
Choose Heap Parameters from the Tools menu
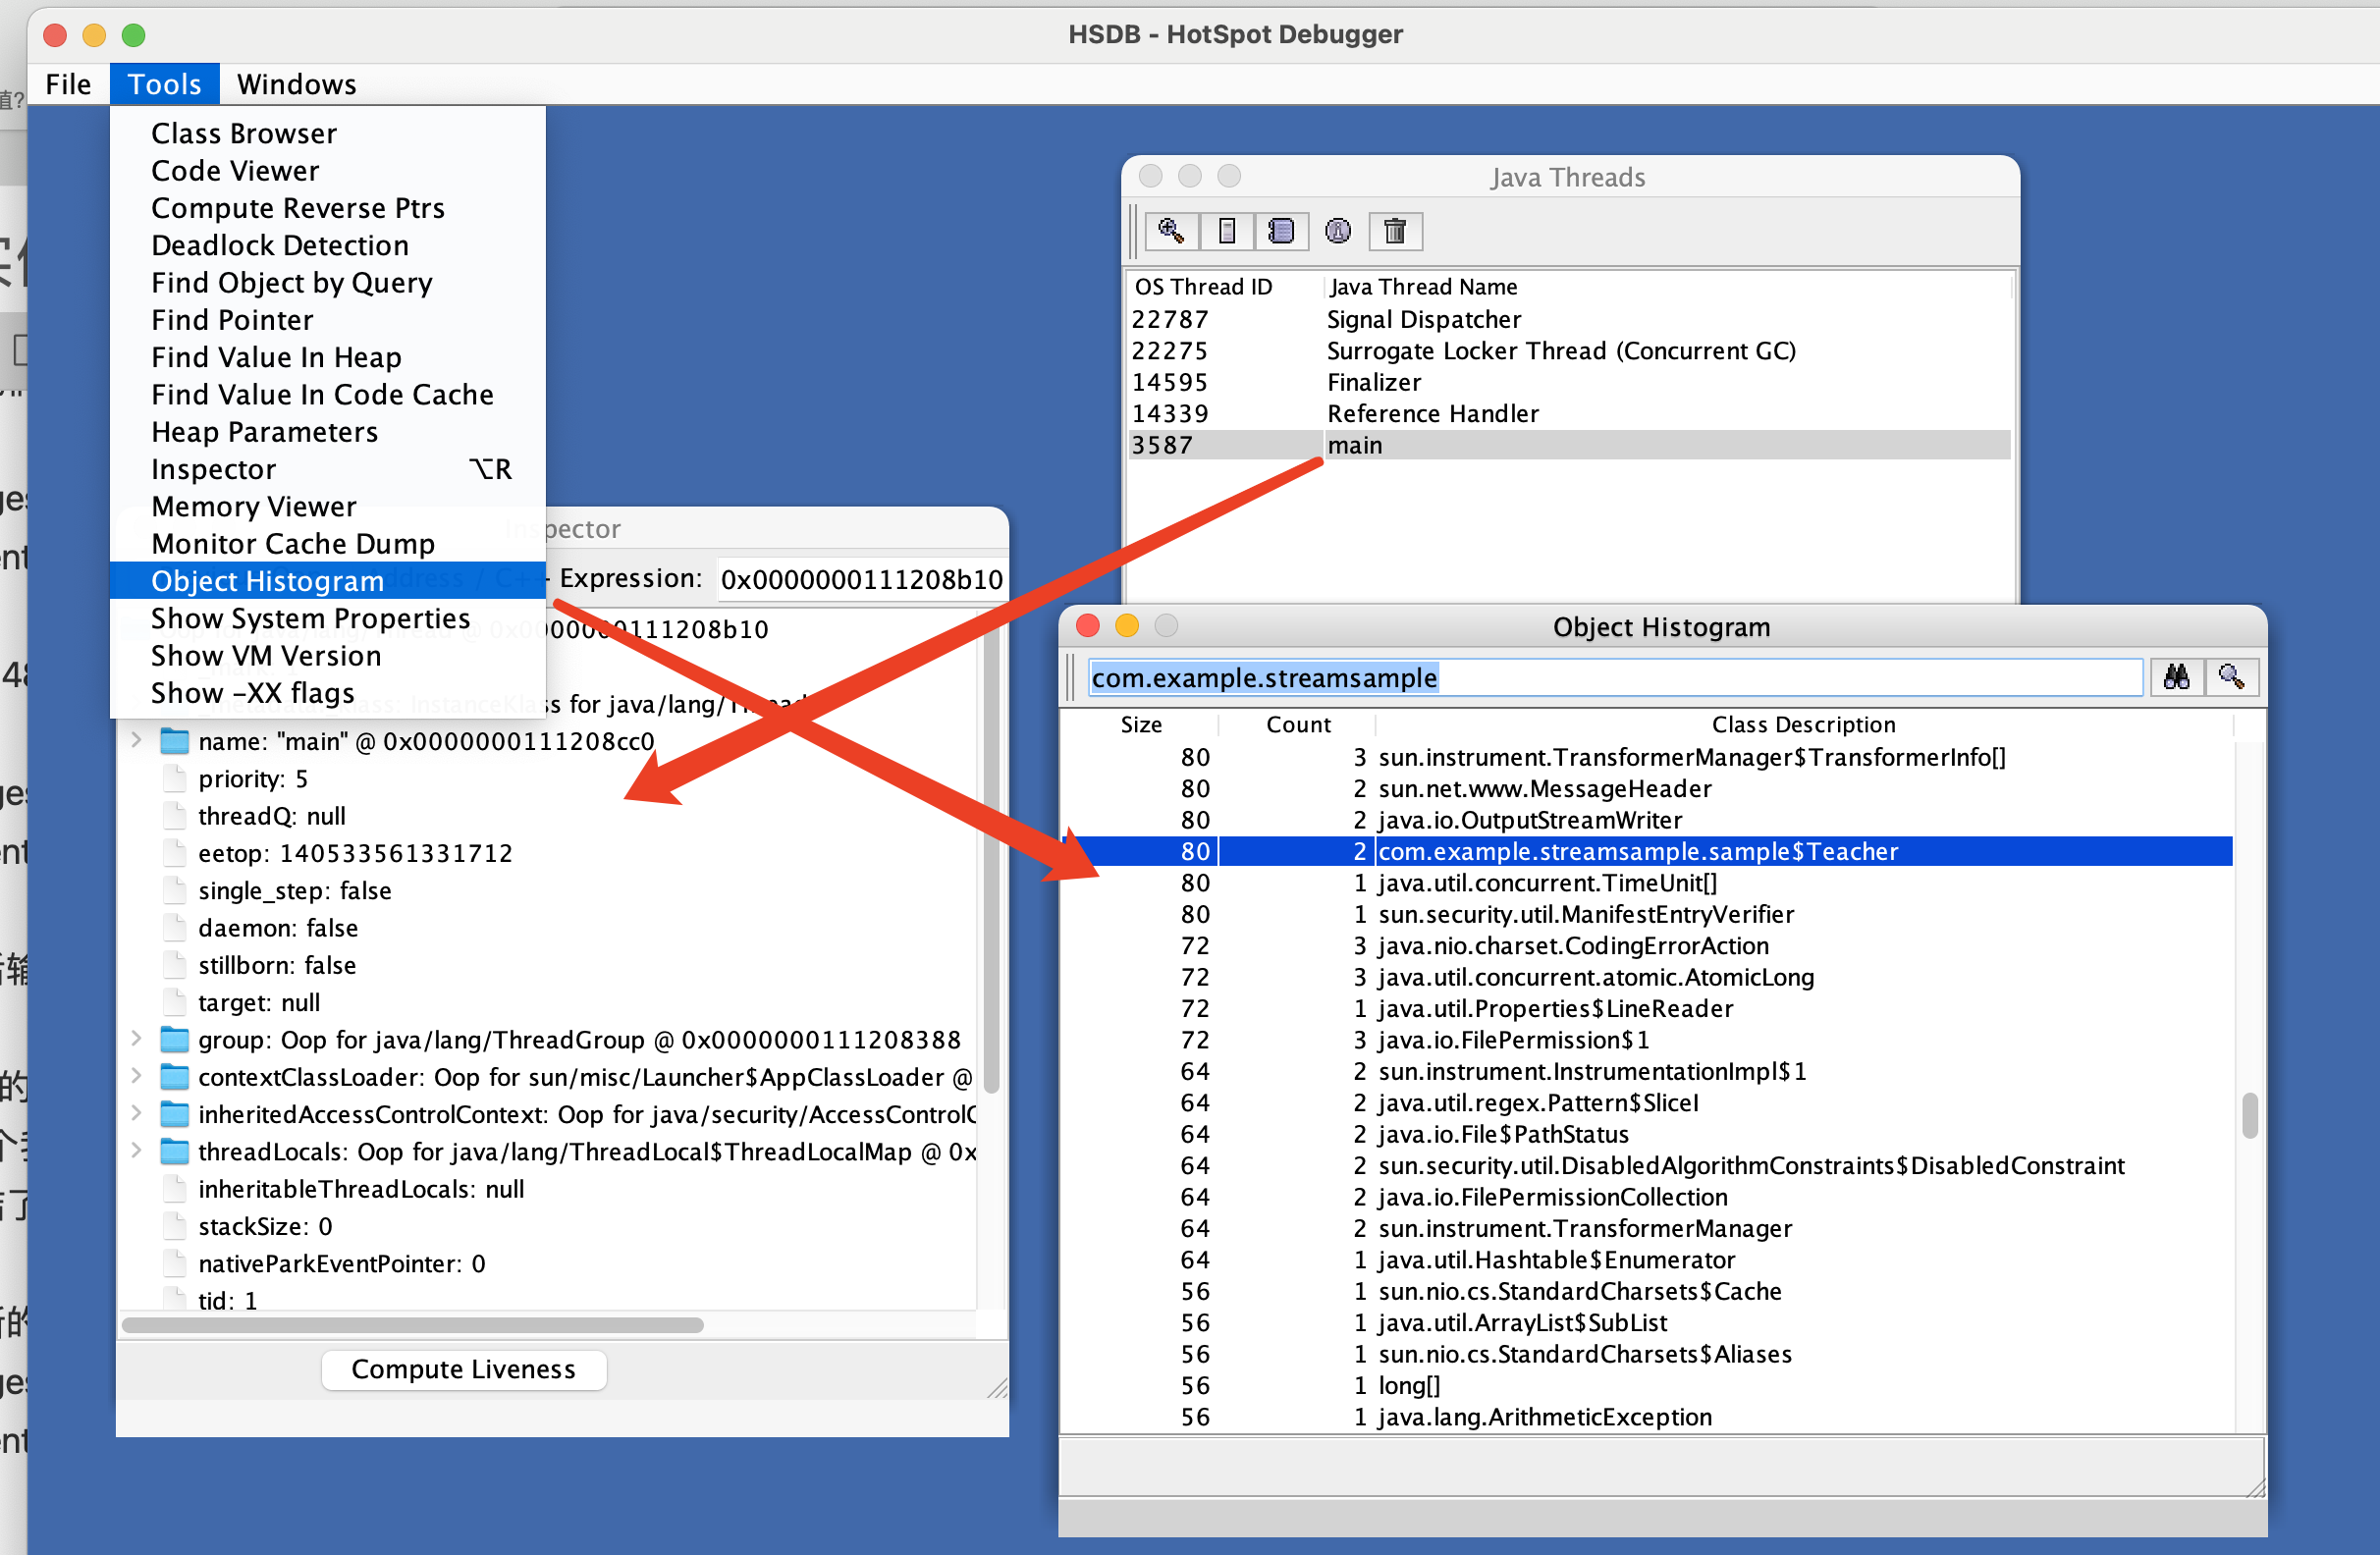(x=264, y=432)
